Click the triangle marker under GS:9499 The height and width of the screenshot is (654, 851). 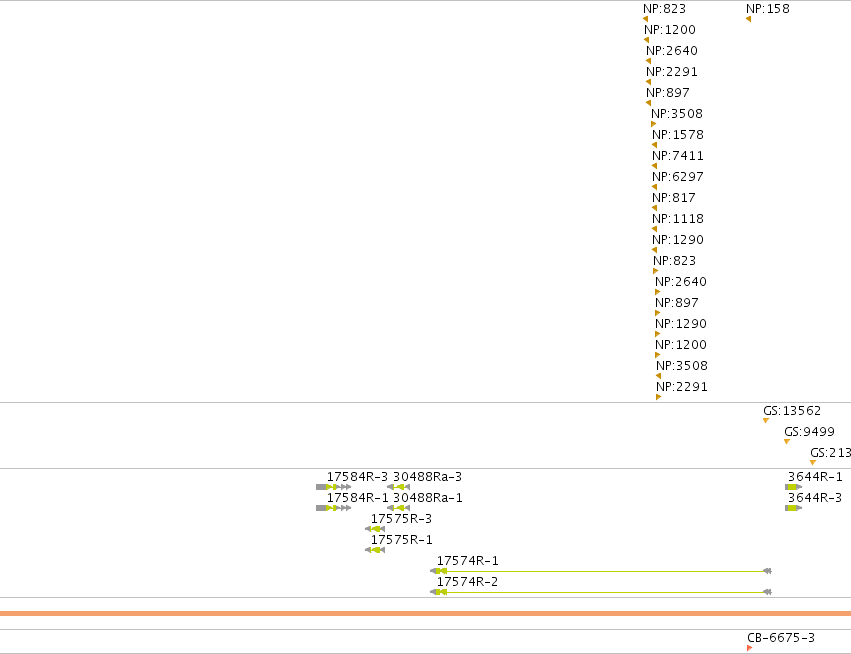[787, 442]
